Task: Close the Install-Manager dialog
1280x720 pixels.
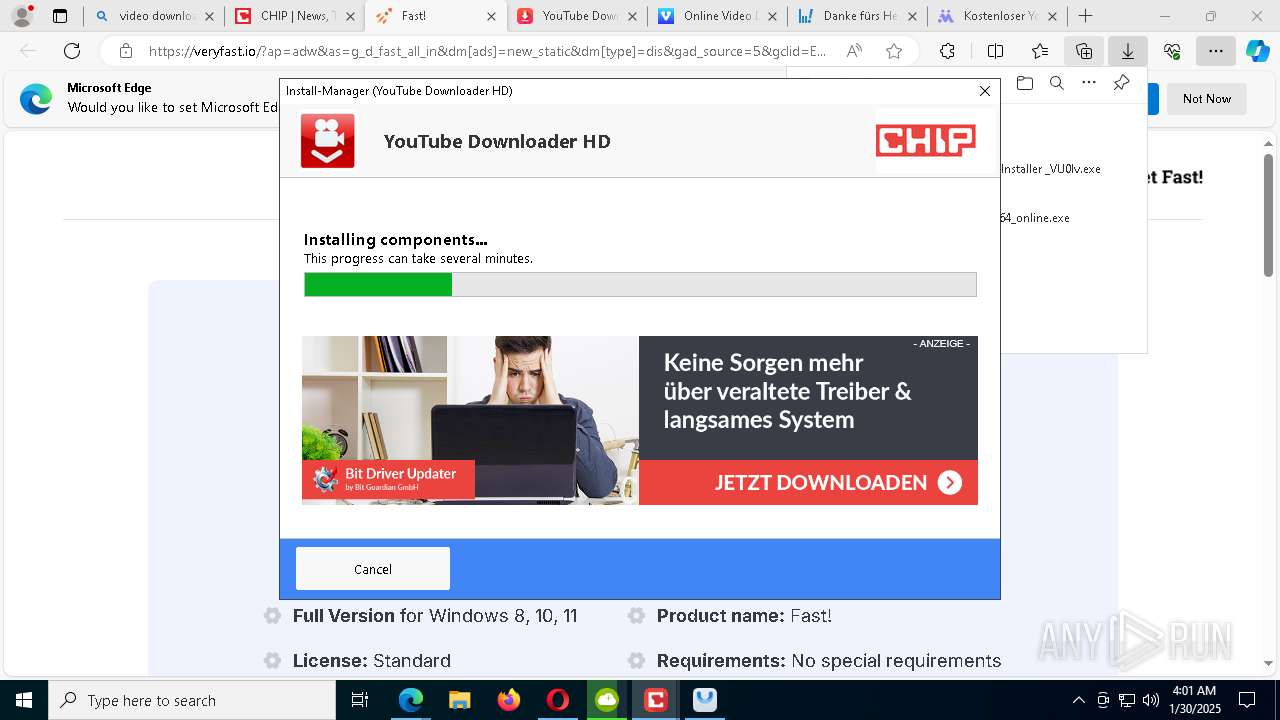Action: [x=984, y=91]
